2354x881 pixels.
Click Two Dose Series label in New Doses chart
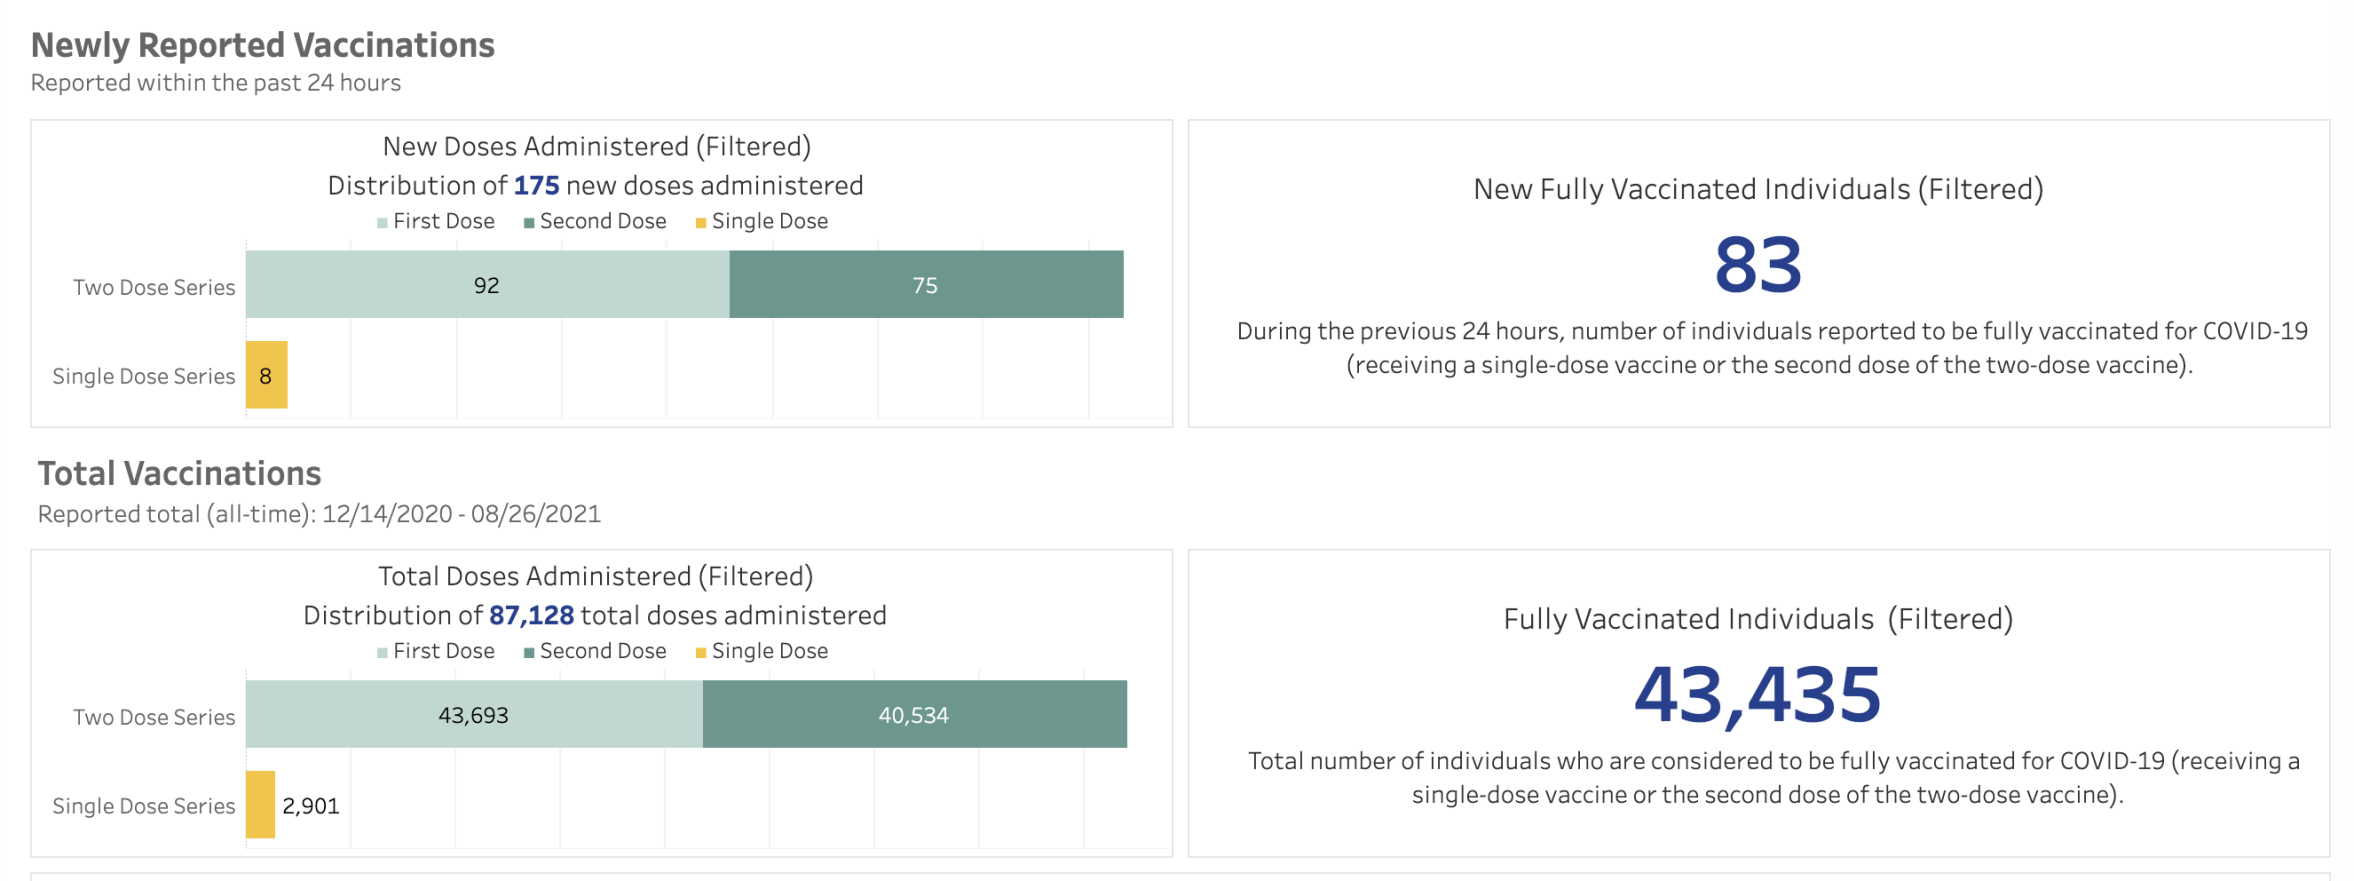point(154,288)
